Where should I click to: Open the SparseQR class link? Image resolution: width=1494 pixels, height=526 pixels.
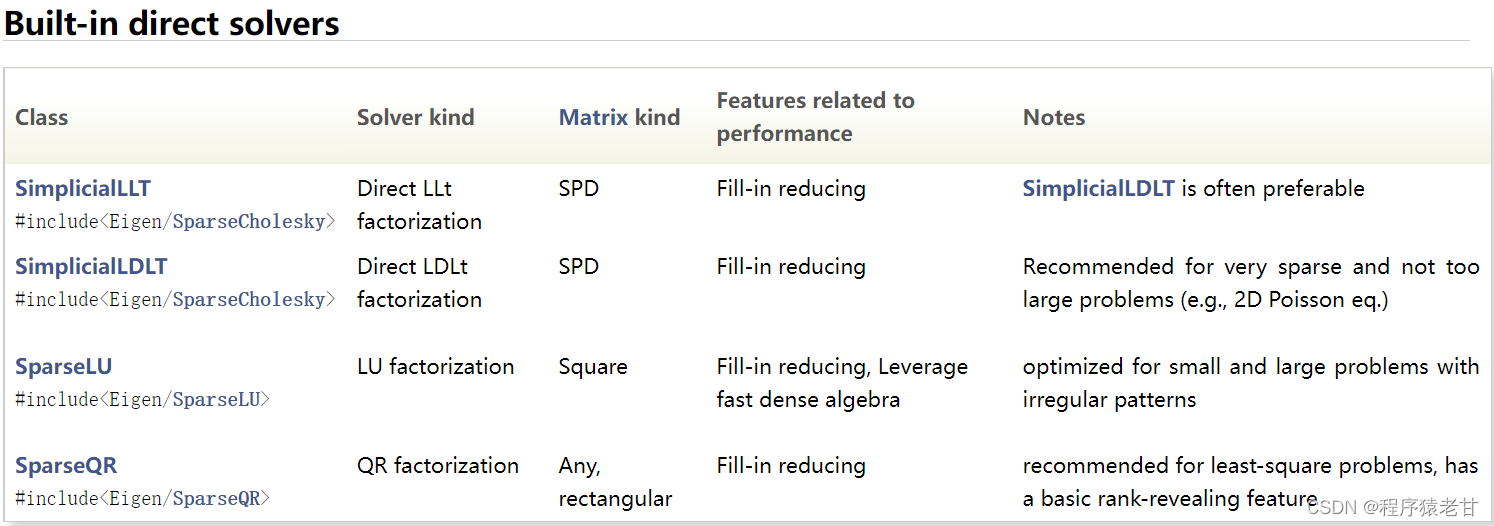tap(66, 466)
